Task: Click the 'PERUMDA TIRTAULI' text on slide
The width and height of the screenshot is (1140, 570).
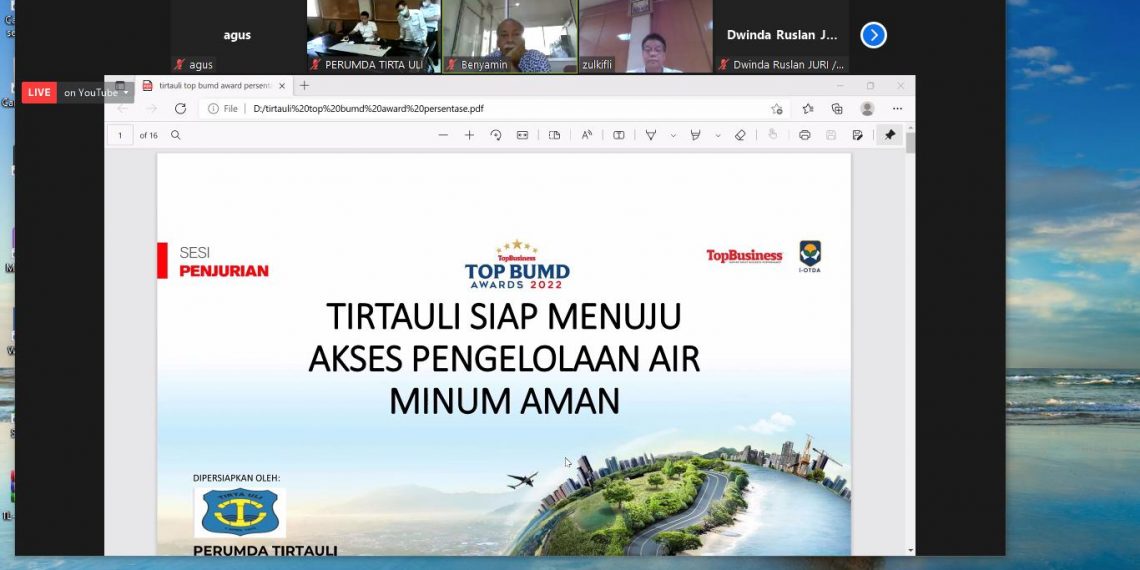Action: (x=265, y=550)
